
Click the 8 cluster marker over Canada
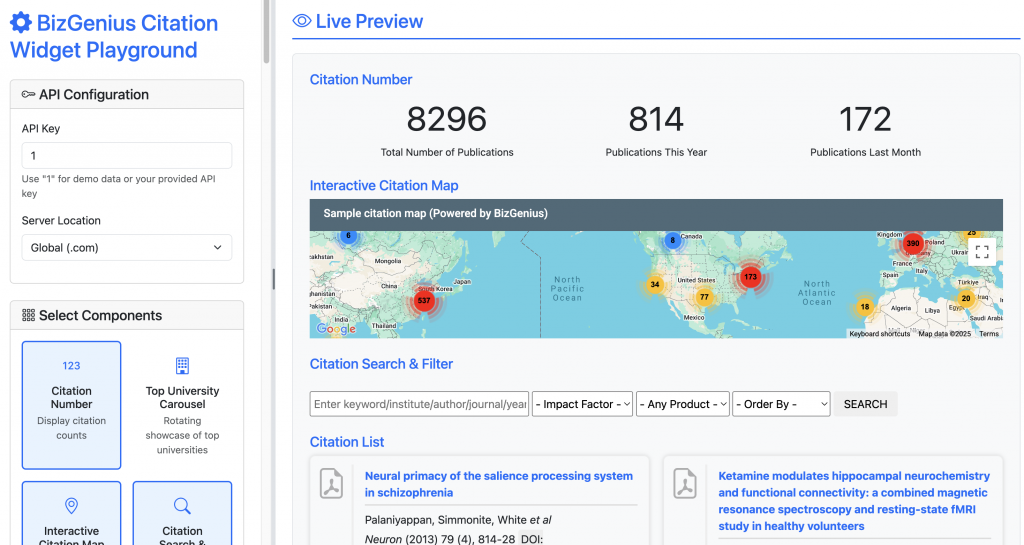[x=673, y=240]
